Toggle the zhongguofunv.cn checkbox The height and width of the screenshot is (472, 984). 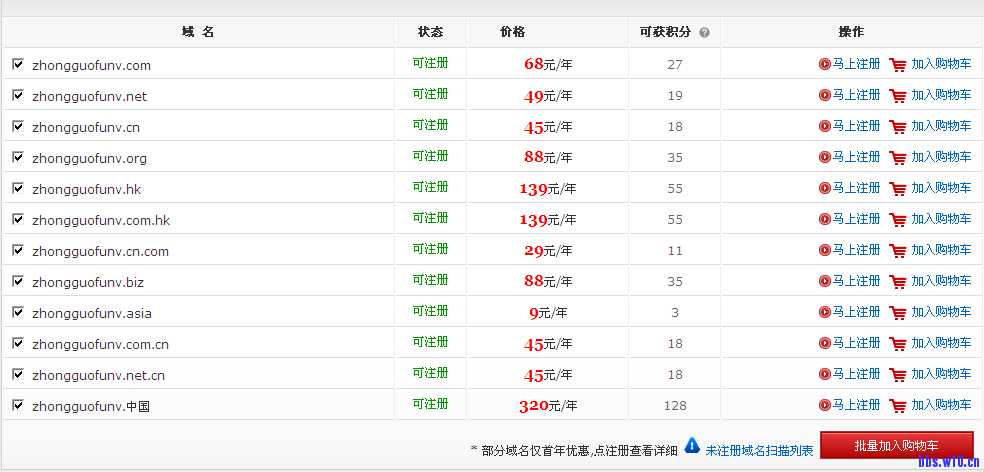tap(18, 126)
